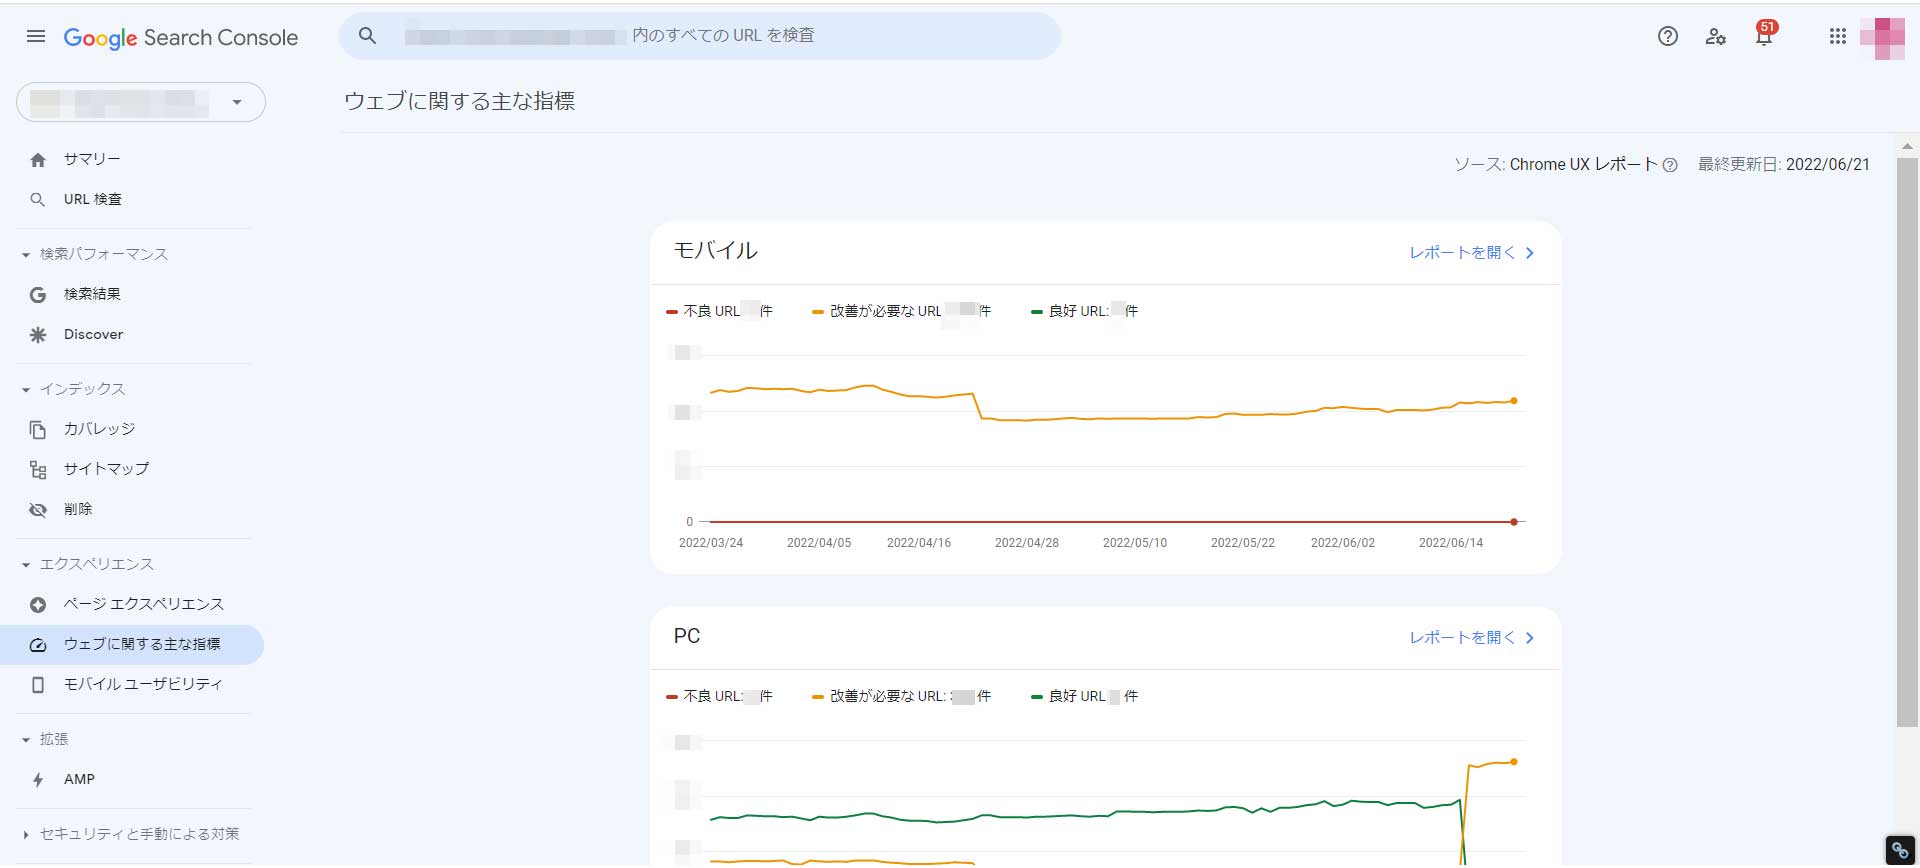Open the PC report link
This screenshot has height=868, width=1920.
1471,638
